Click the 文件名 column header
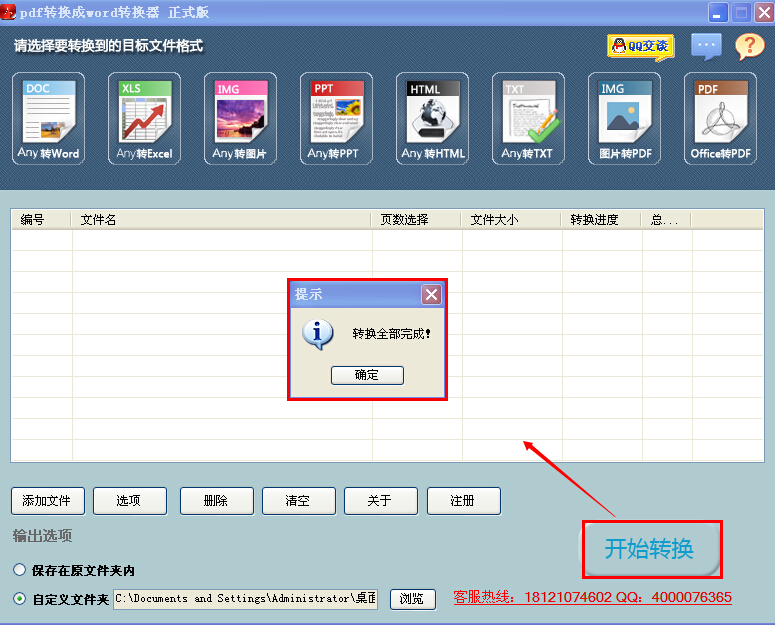Image resolution: width=775 pixels, height=625 pixels. click(221, 220)
